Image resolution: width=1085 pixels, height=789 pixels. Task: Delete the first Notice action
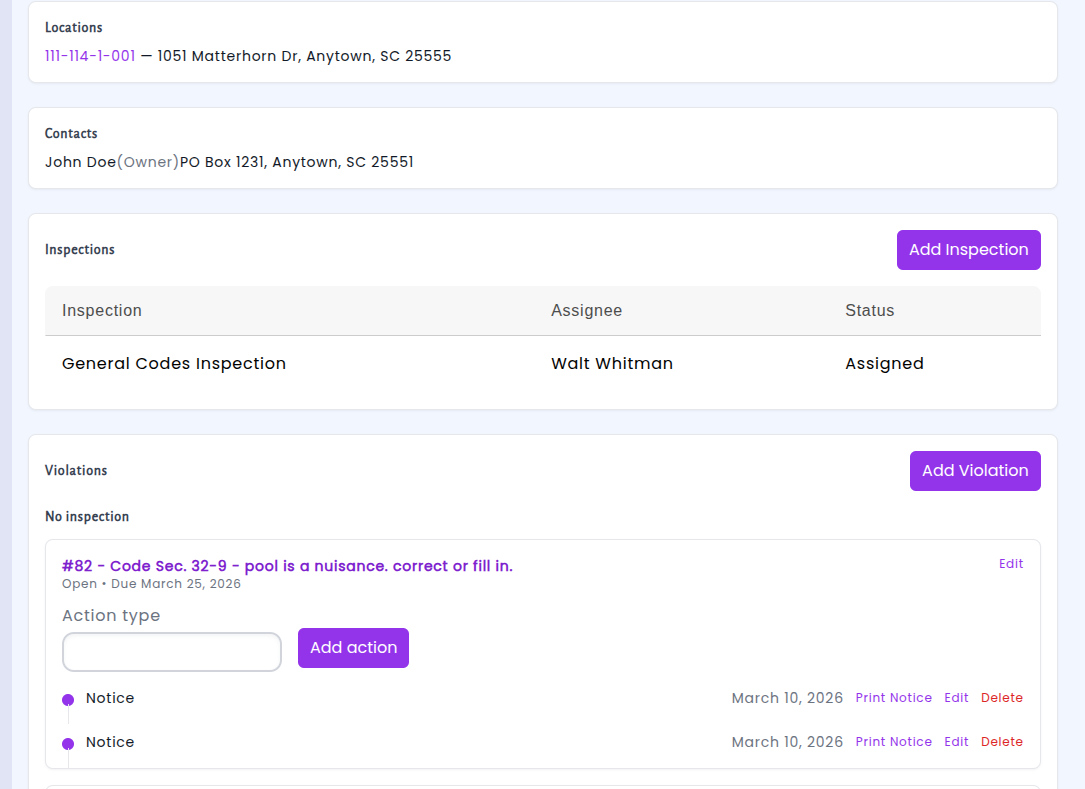(1001, 698)
